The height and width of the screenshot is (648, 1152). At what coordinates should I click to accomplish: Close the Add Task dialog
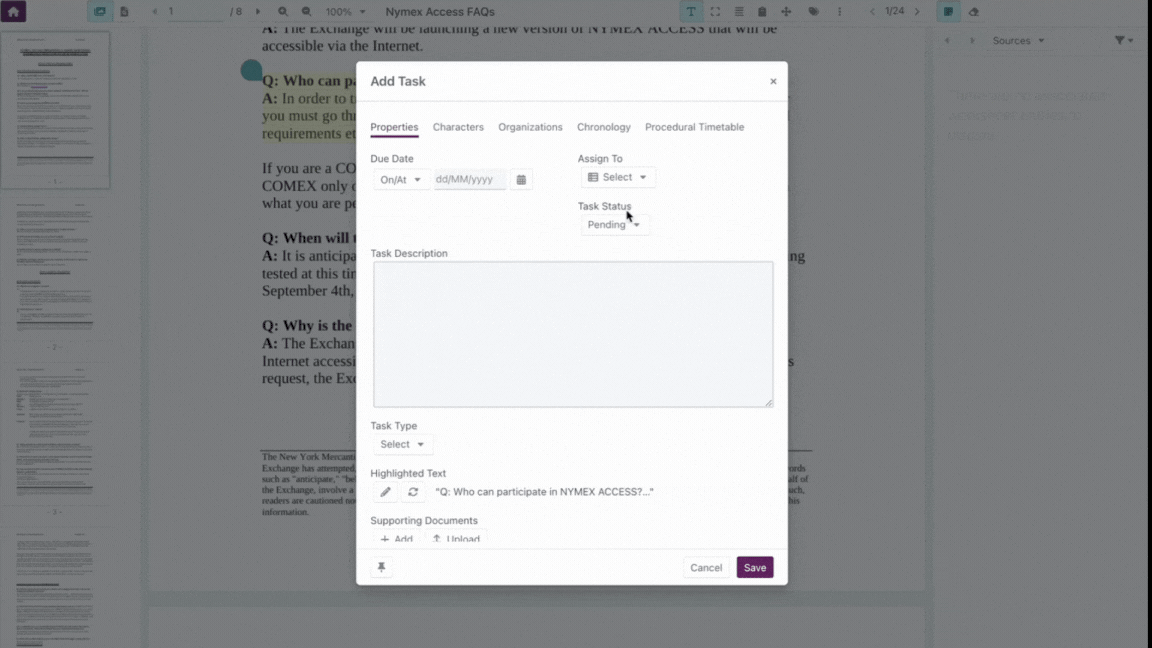point(773,82)
